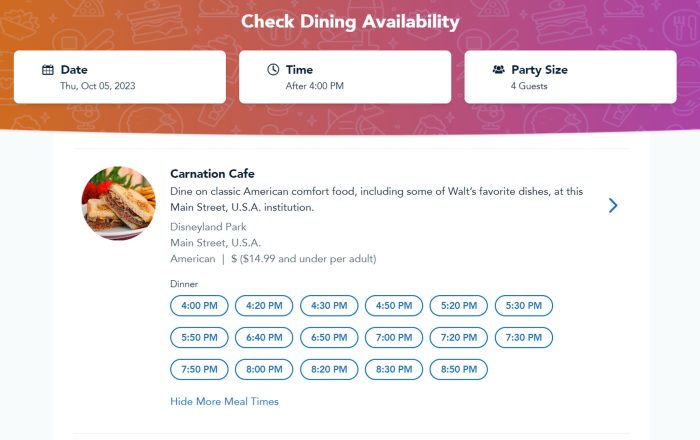Click the Carnation Cafe sandwich thumbnail
This screenshot has width=700, height=440.
pyautogui.click(x=118, y=203)
